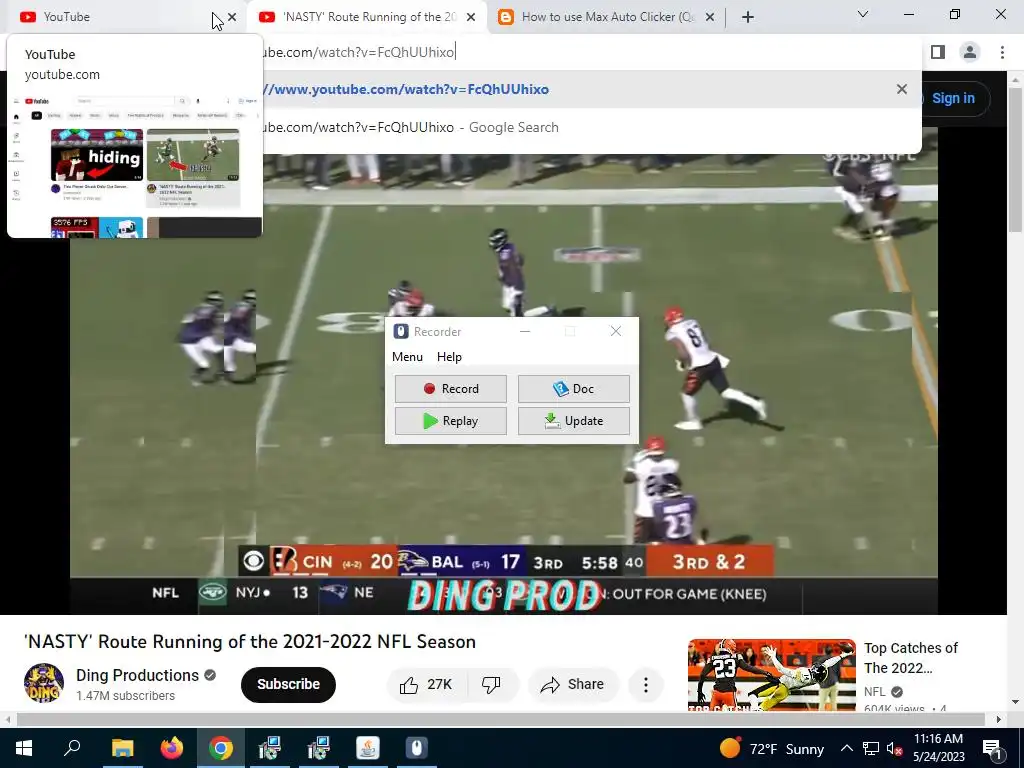Image resolution: width=1024 pixels, height=768 pixels.
Task: Open Chrome three-dot menu
Action: click(x=1002, y=52)
